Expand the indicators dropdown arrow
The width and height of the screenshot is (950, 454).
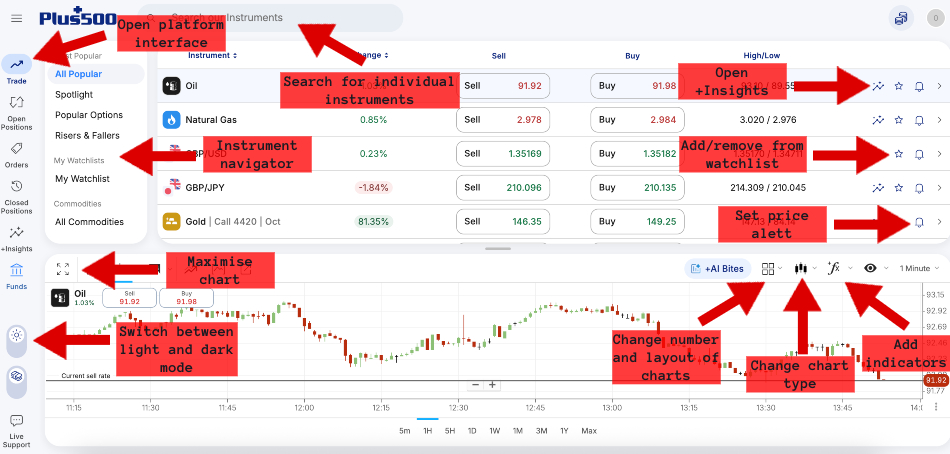(850, 269)
